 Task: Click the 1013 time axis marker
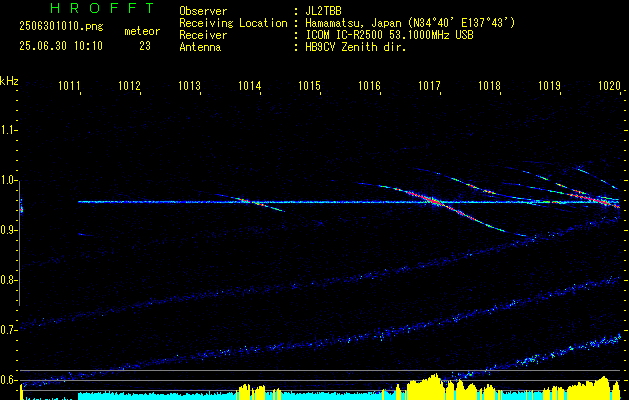pos(189,86)
